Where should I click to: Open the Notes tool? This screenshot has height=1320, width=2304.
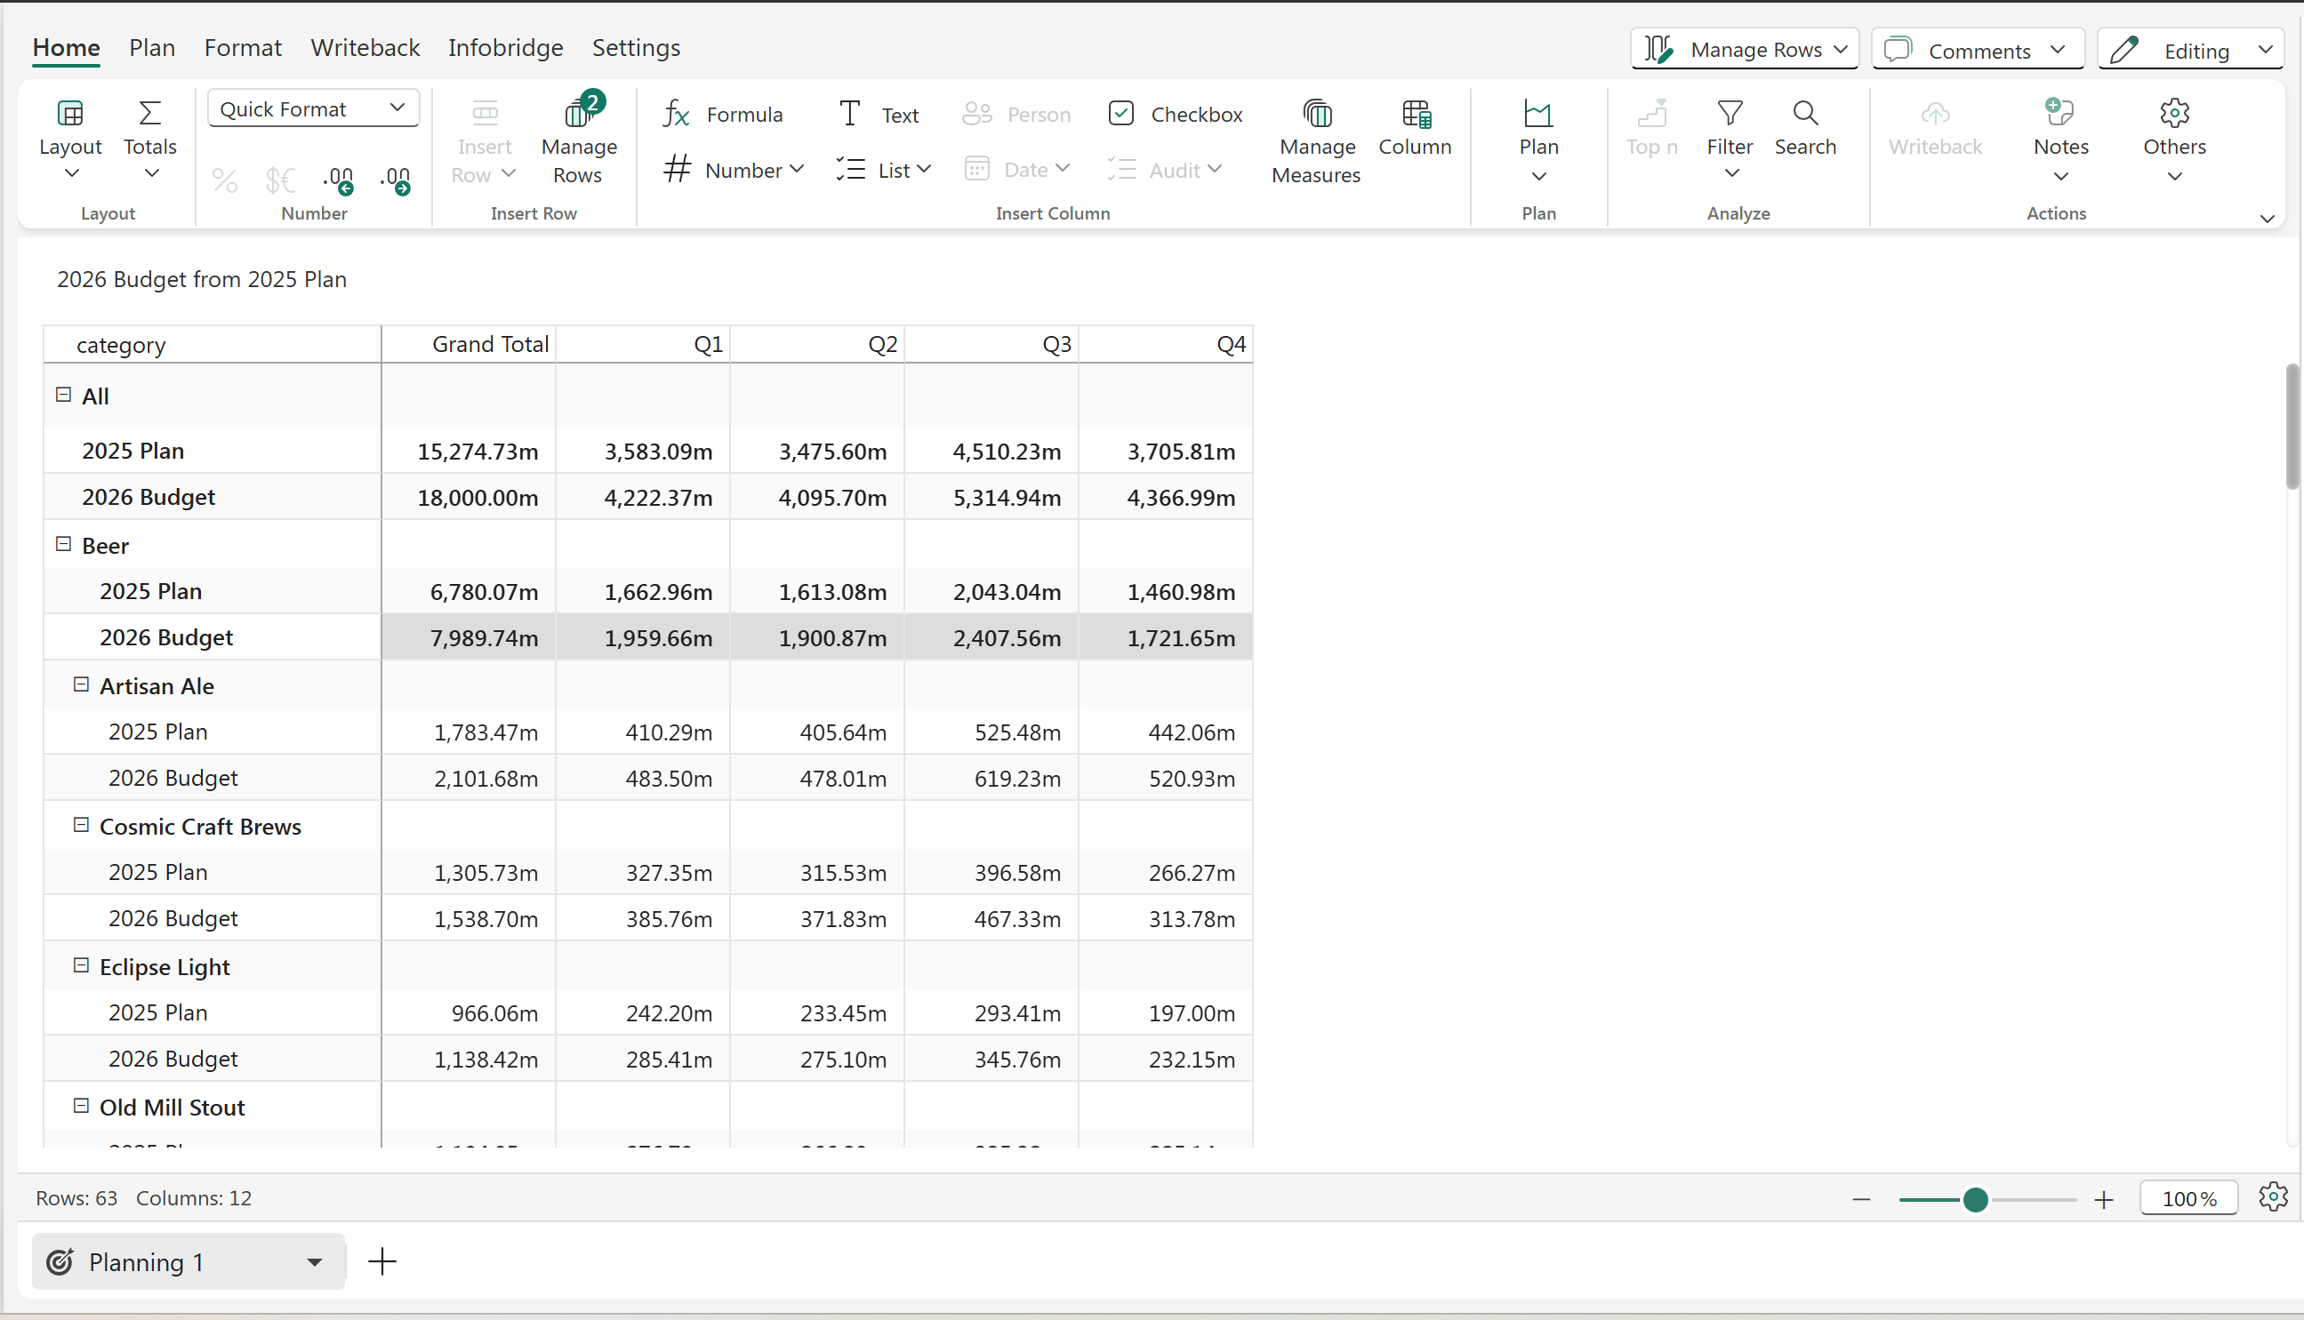pos(2060,141)
